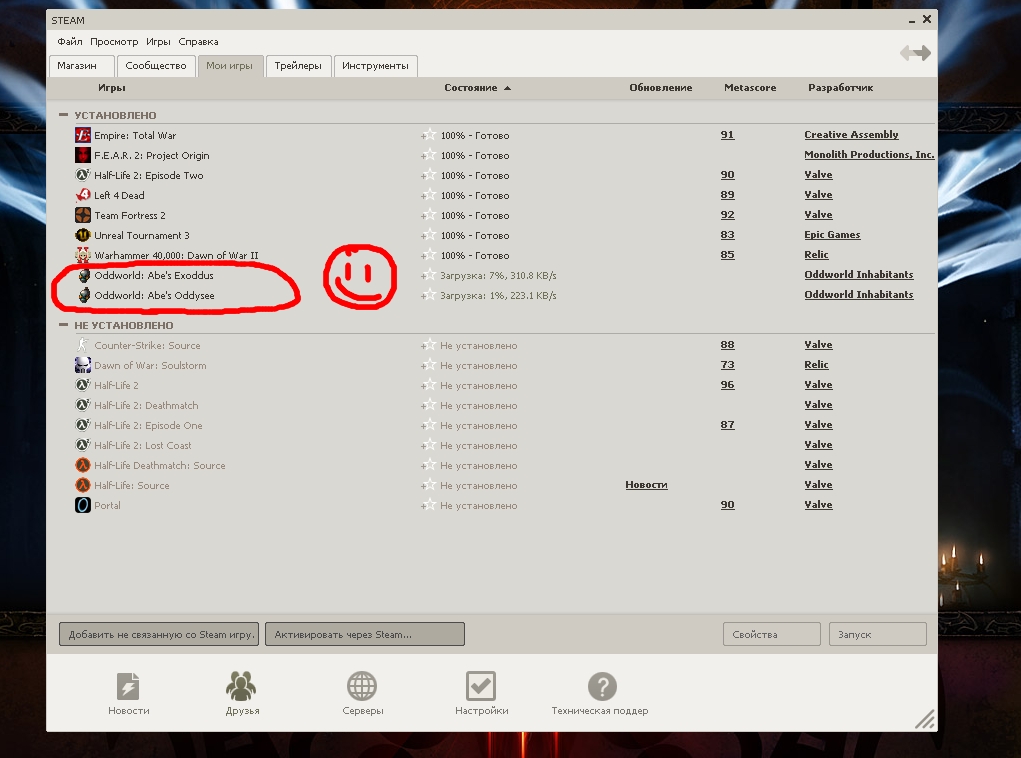This screenshot has width=1021, height=758.
Task: Click the Unreal Tournament 3 game icon
Action: [x=83, y=235]
